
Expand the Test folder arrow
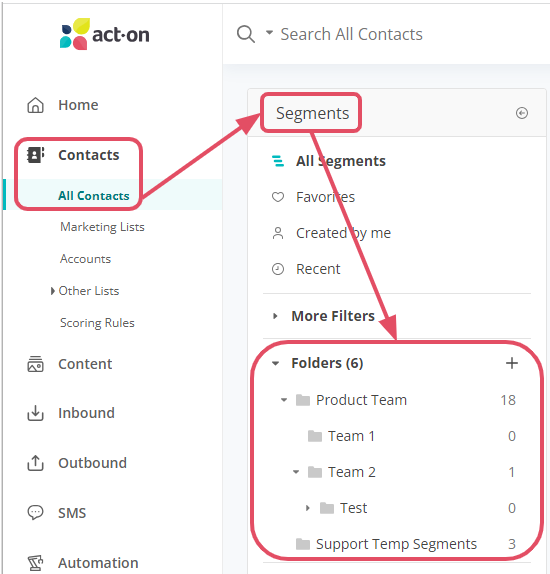308,508
